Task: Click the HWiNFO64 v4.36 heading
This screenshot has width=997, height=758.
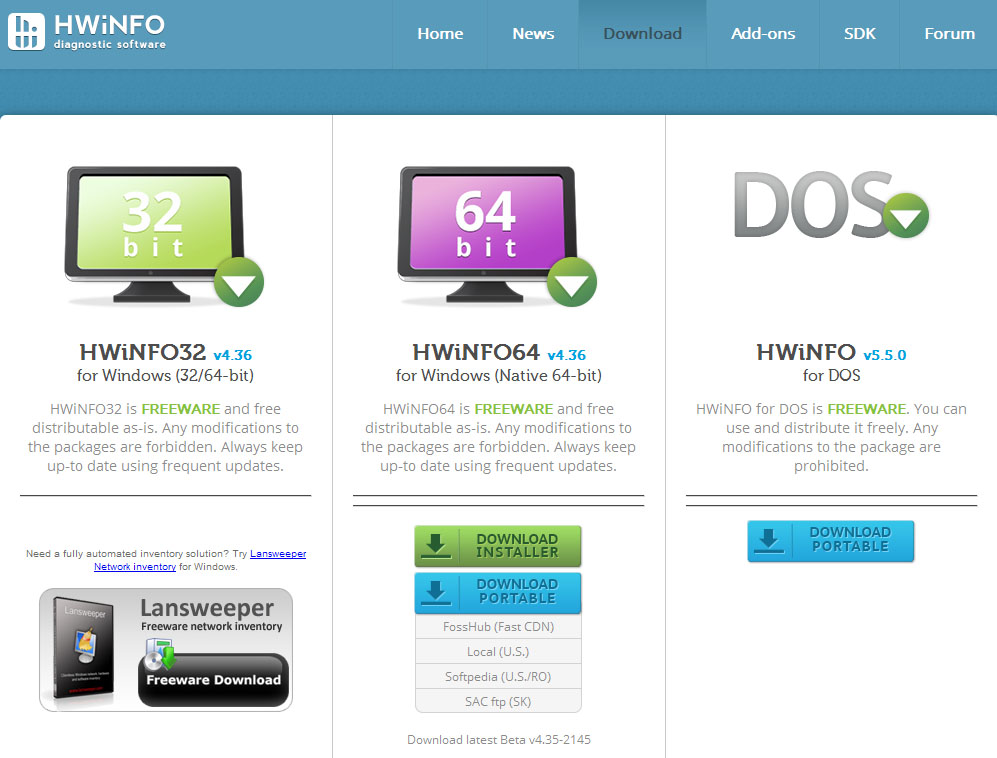Action: tap(498, 352)
